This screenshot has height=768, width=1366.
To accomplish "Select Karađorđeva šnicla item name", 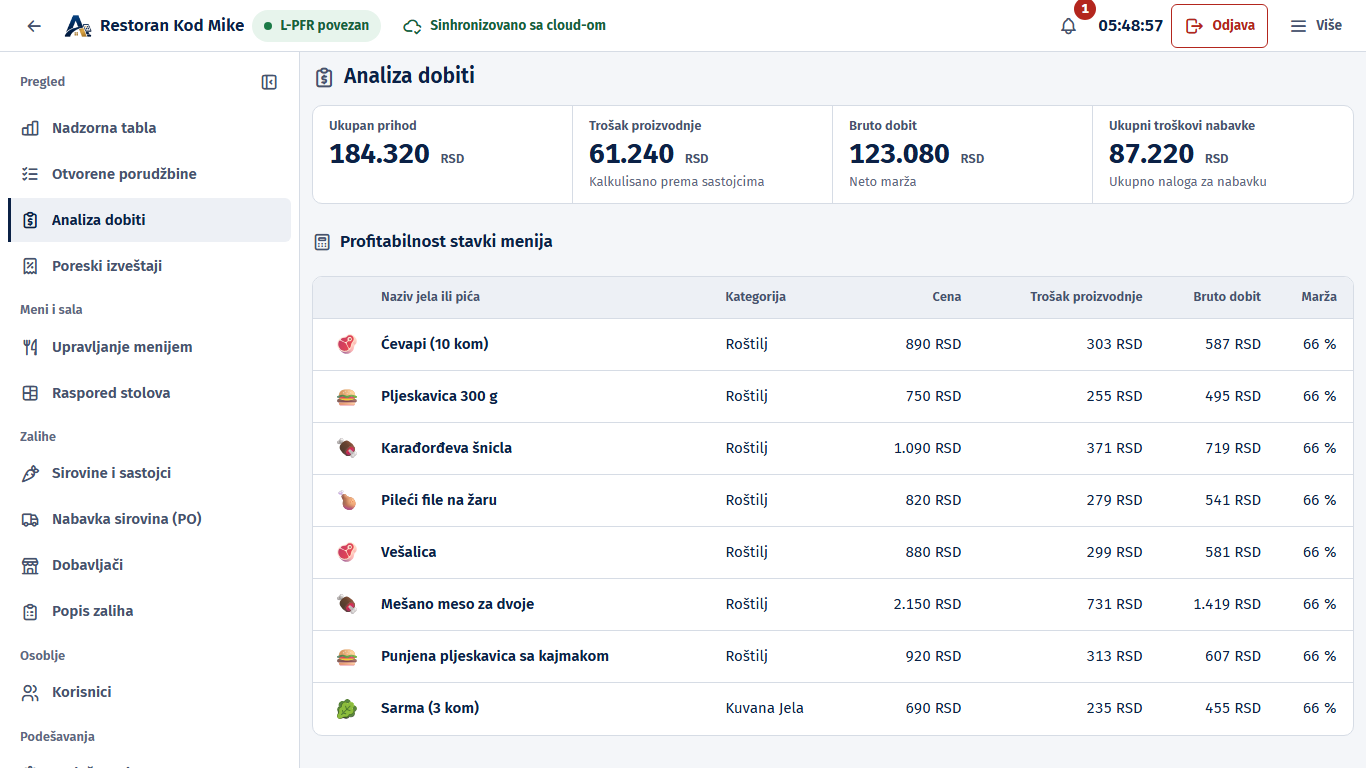I will tap(446, 448).
